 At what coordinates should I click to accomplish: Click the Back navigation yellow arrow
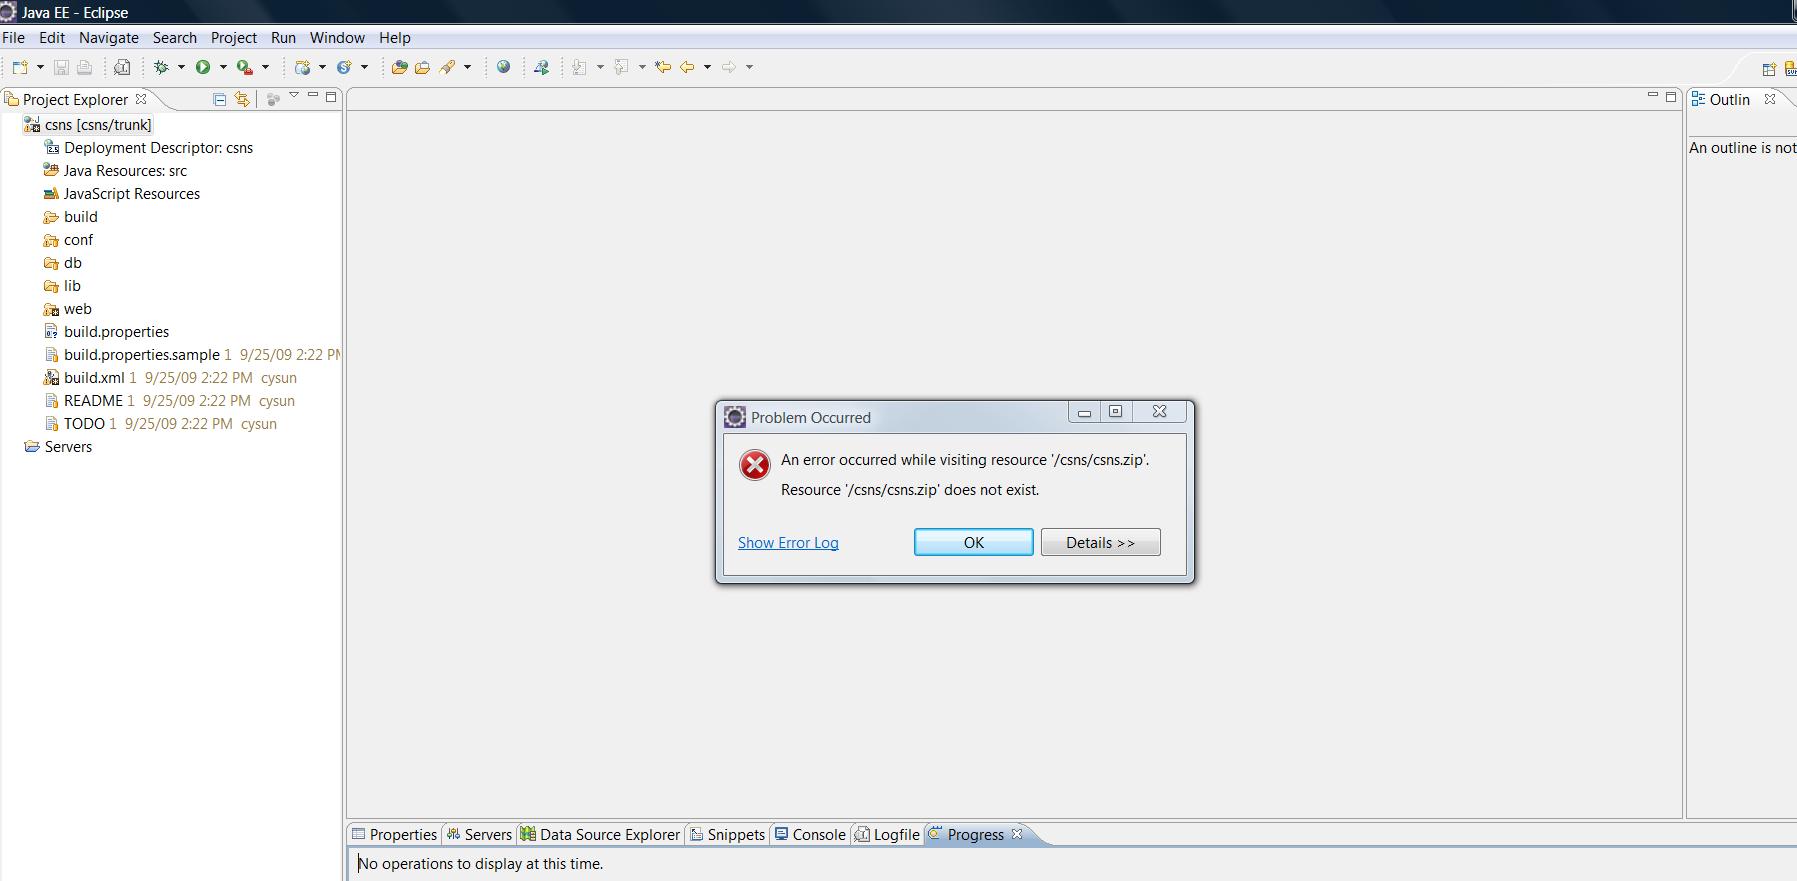[x=687, y=67]
